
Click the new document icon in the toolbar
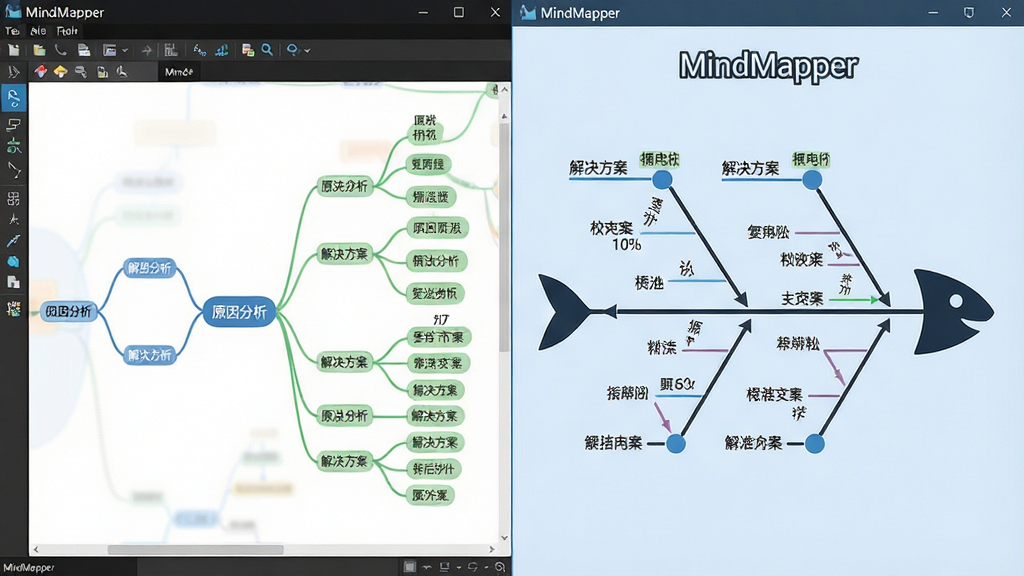pos(14,50)
